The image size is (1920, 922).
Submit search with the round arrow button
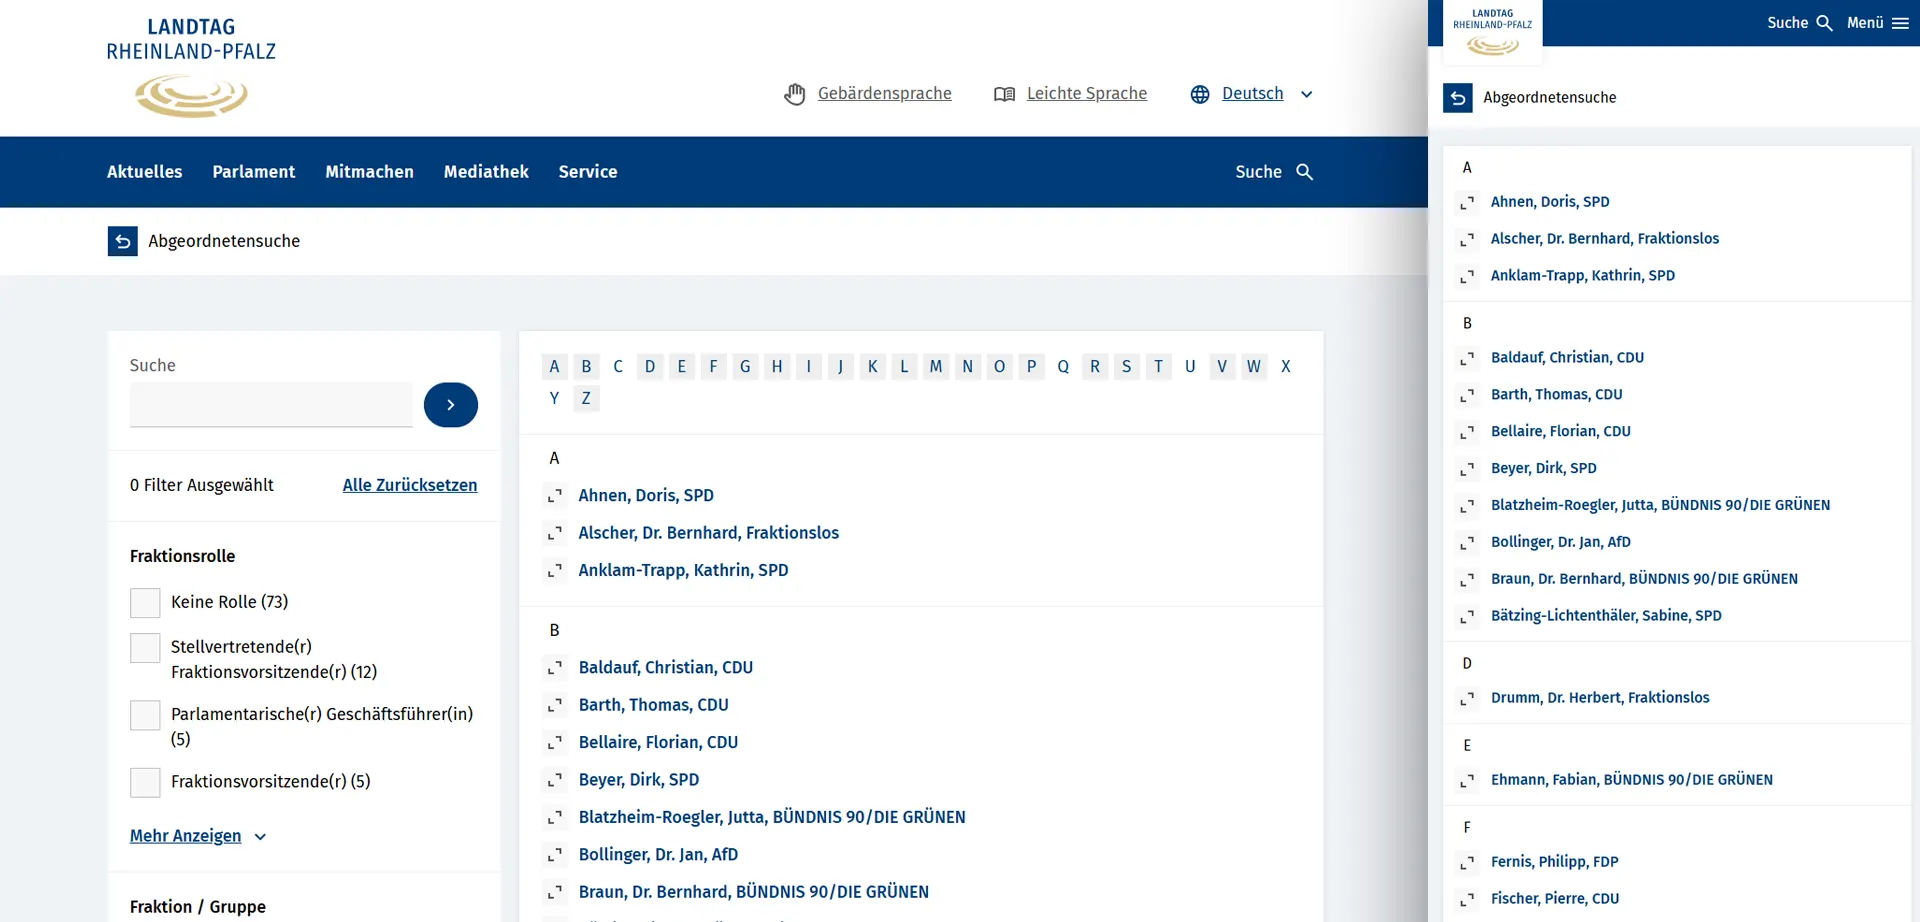(x=450, y=405)
